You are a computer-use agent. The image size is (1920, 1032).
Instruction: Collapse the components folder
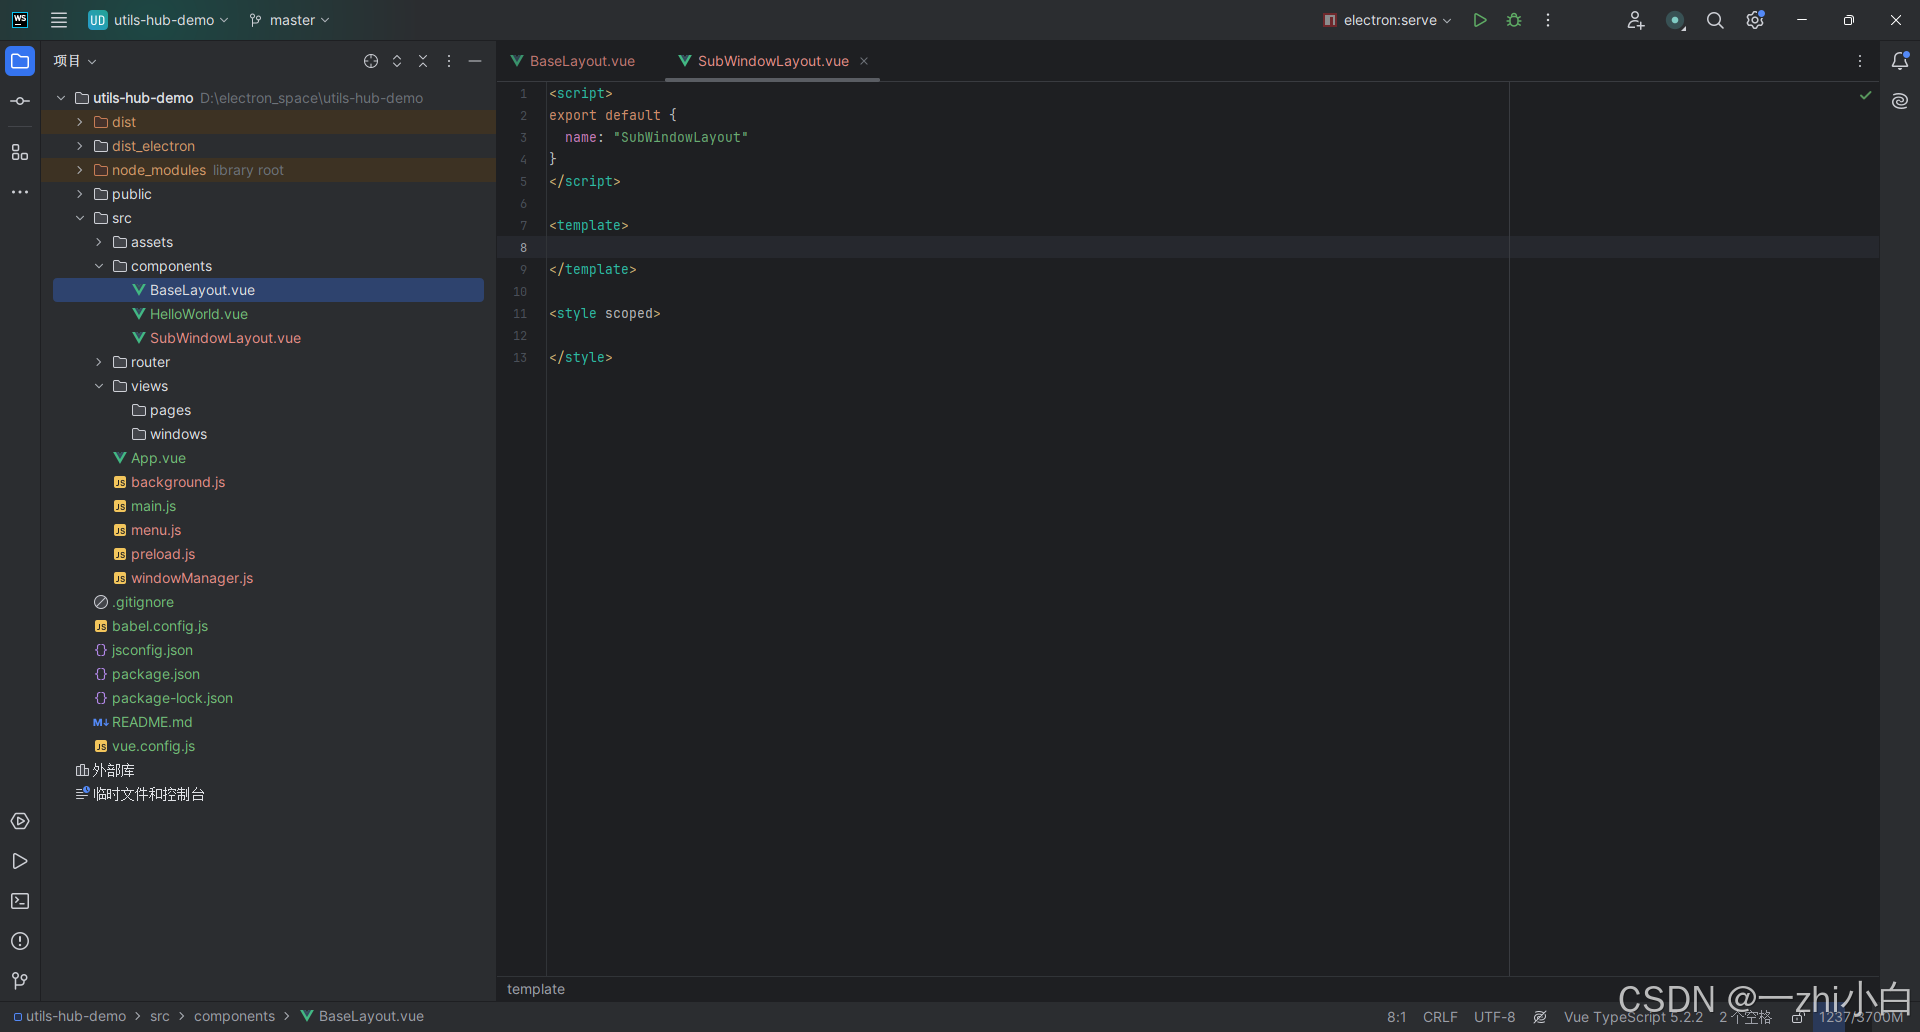pyautogui.click(x=99, y=266)
